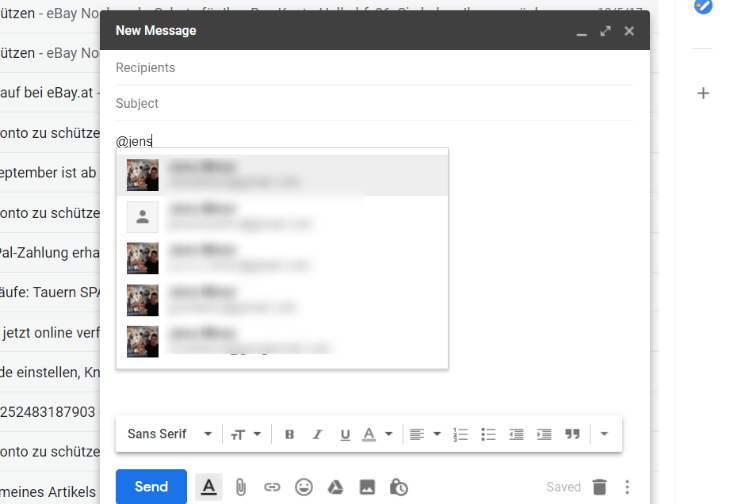Expand the more formatting options arrow
Viewport: 730px width, 504px height.
(x=604, y=434)
